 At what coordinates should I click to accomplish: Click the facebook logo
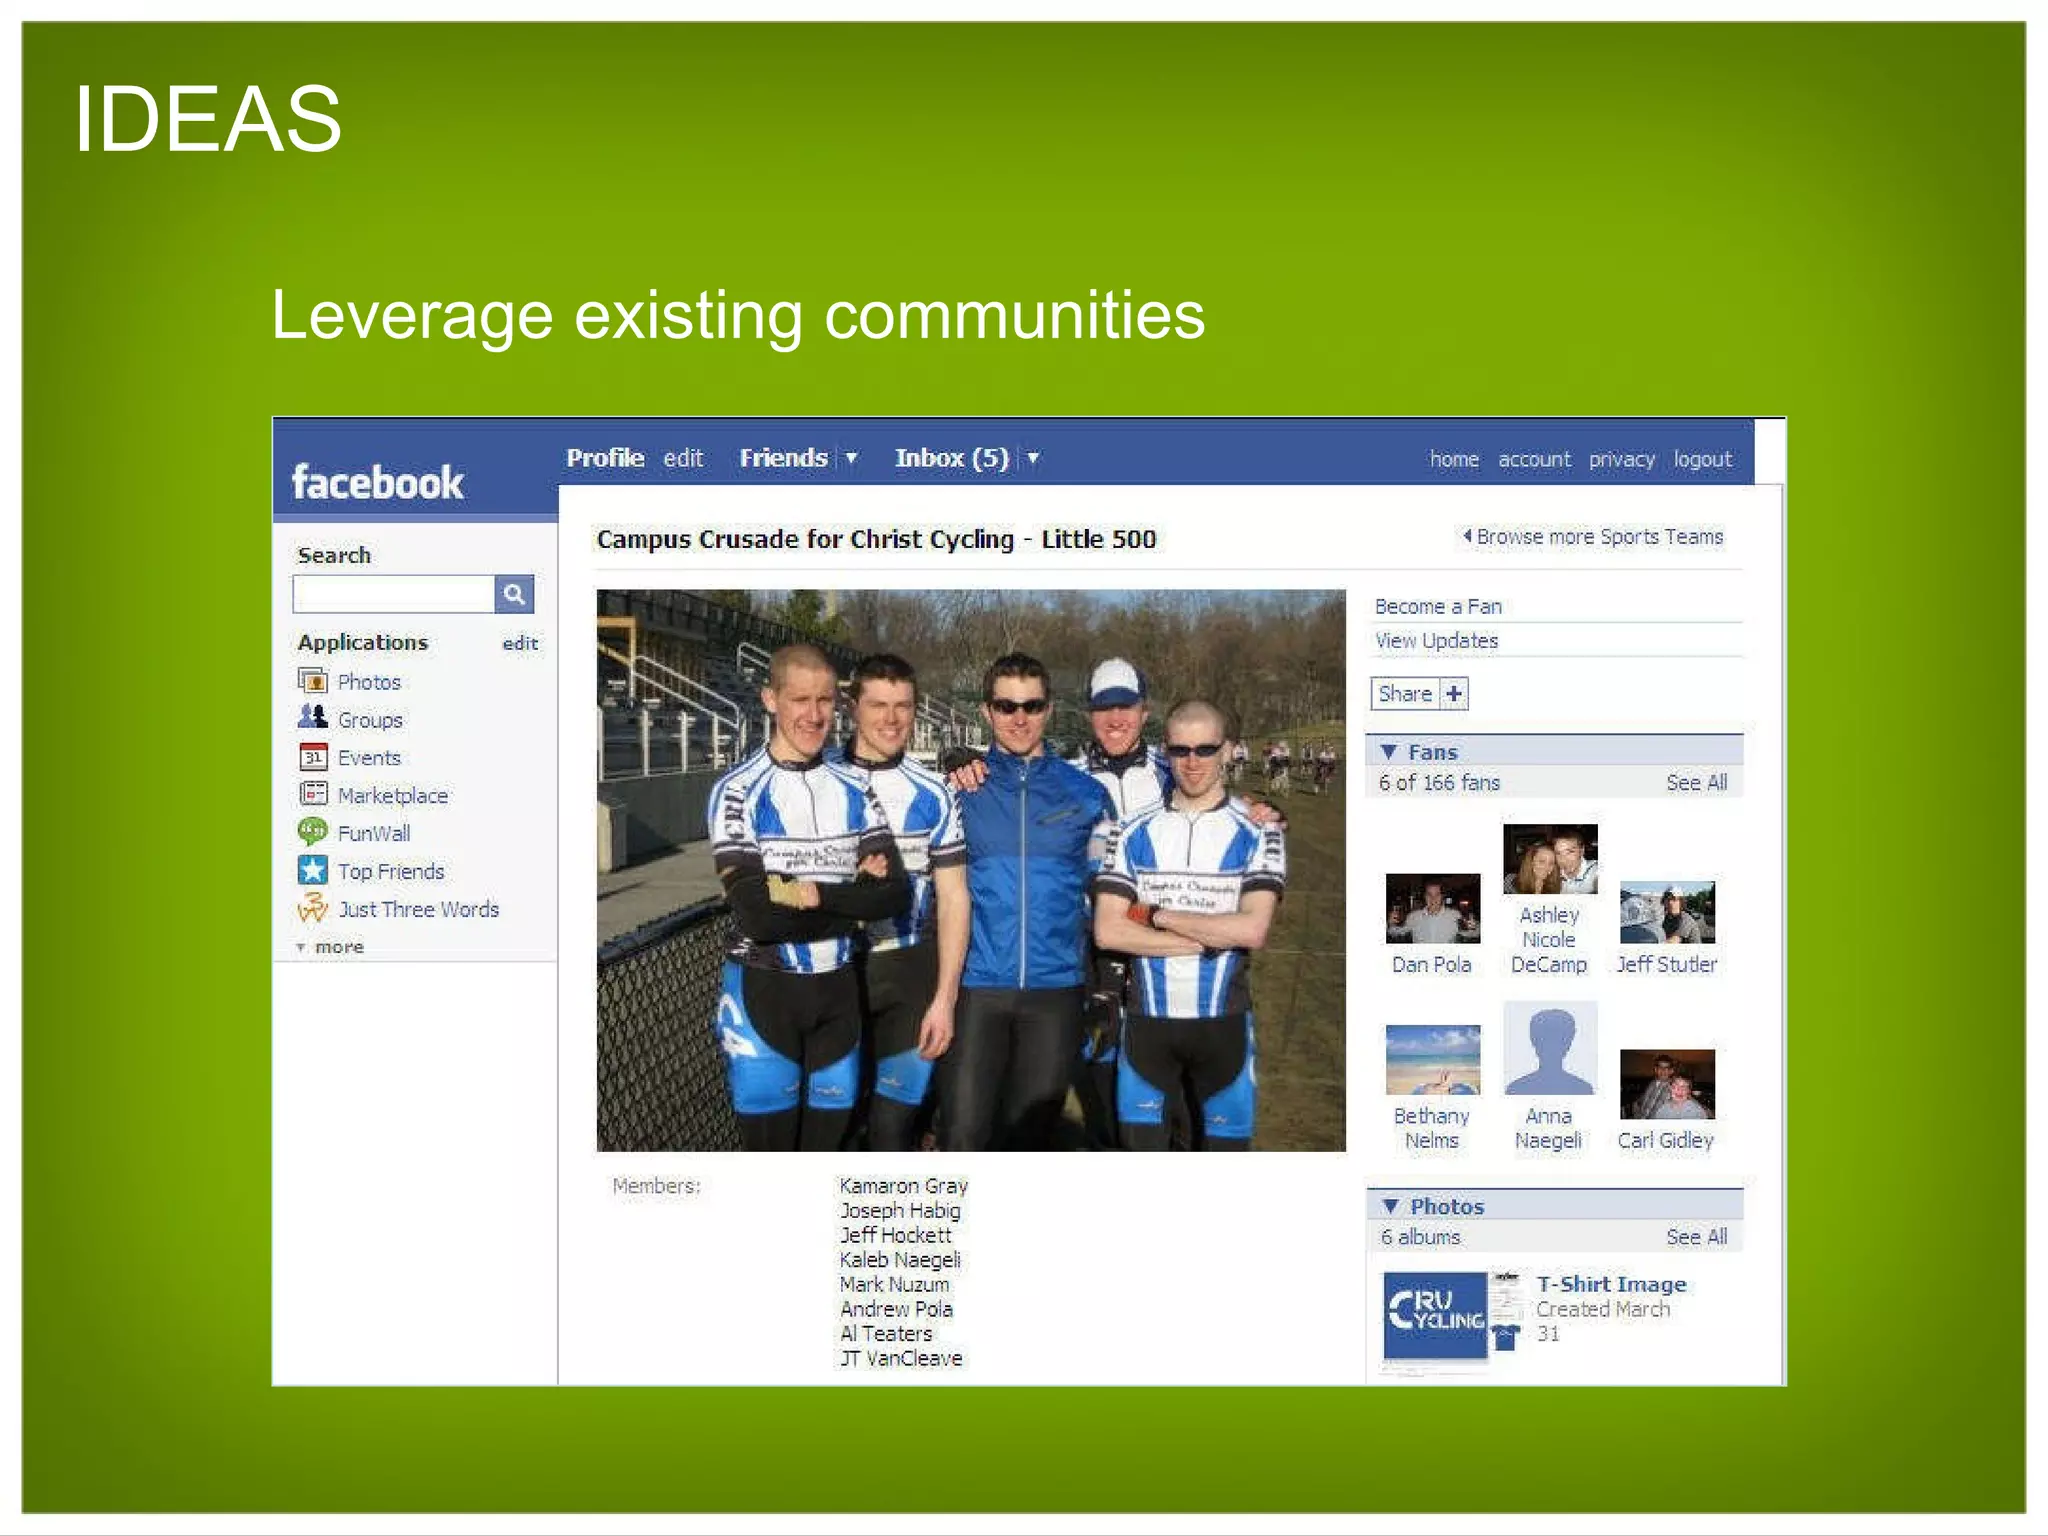(377, 482)
